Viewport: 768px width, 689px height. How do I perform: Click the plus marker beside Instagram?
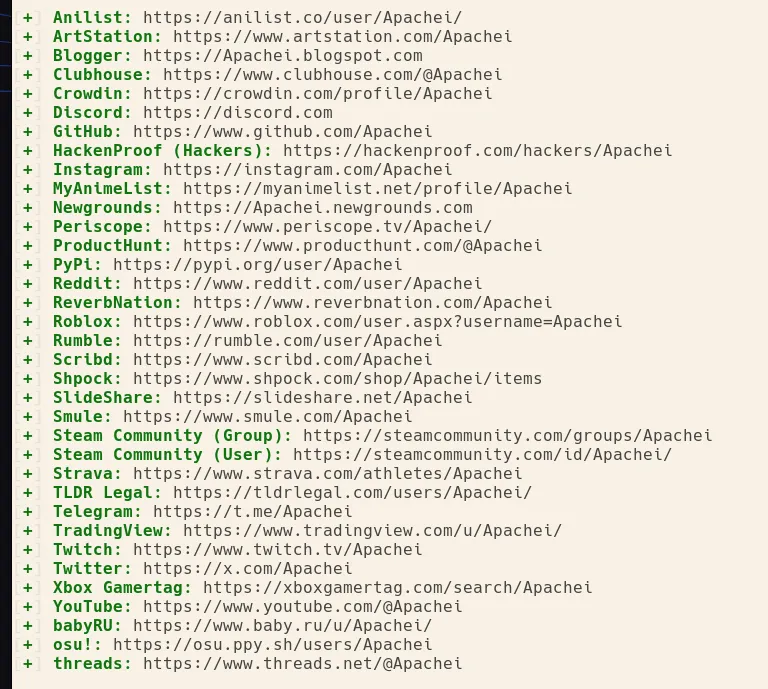pos(28,170)
